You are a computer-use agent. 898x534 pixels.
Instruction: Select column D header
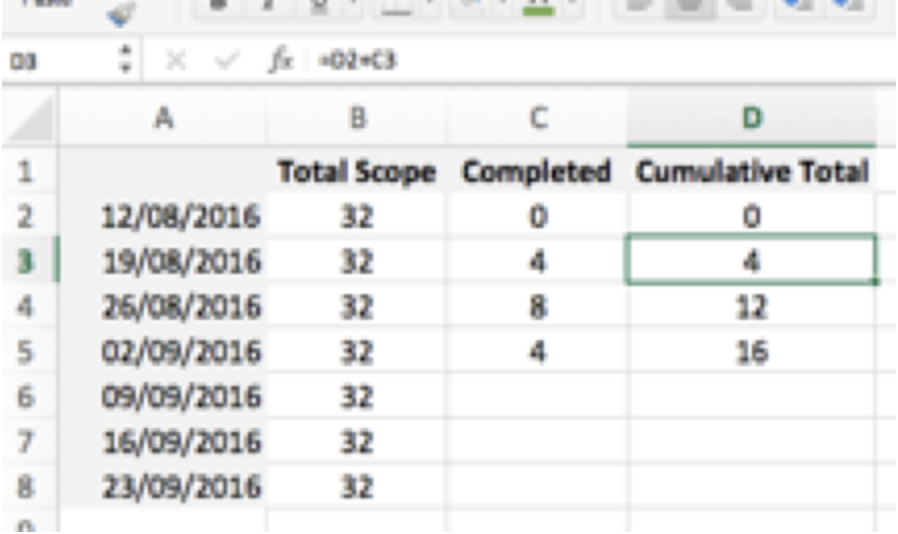[x=751, y=119]
